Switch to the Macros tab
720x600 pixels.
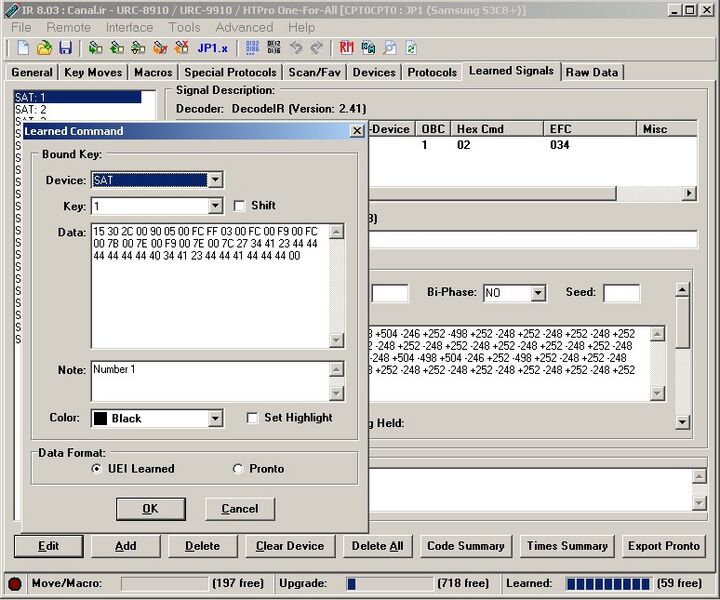tap(153, 73)
